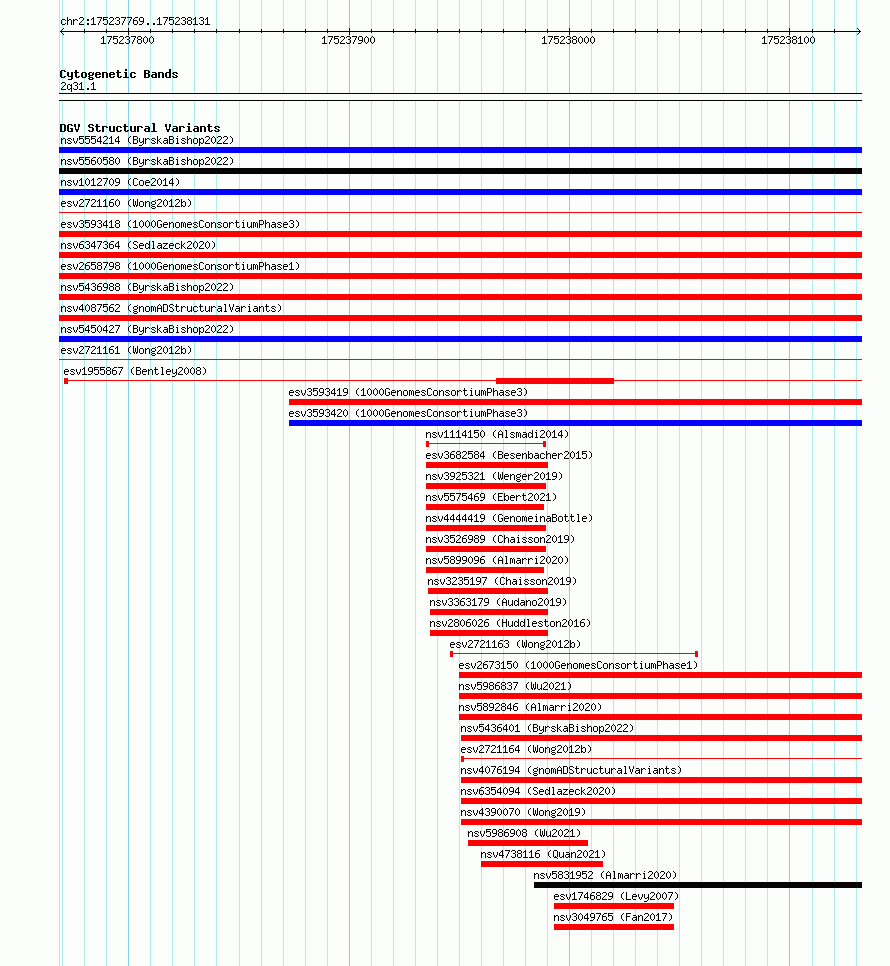Screen dimensions: 890x966
Task: Click the black bar under nsv5560580
Action: (461, 171)
